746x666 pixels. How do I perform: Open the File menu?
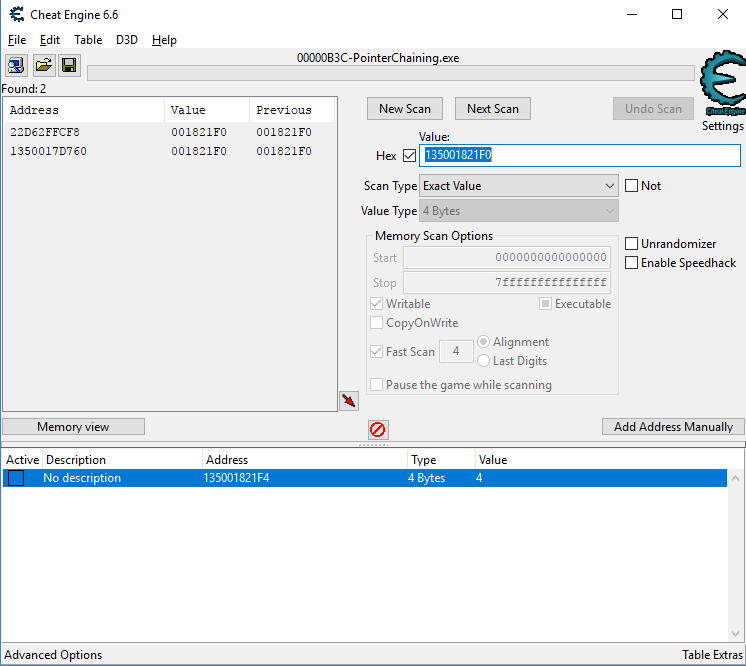[x=17, y=40]
